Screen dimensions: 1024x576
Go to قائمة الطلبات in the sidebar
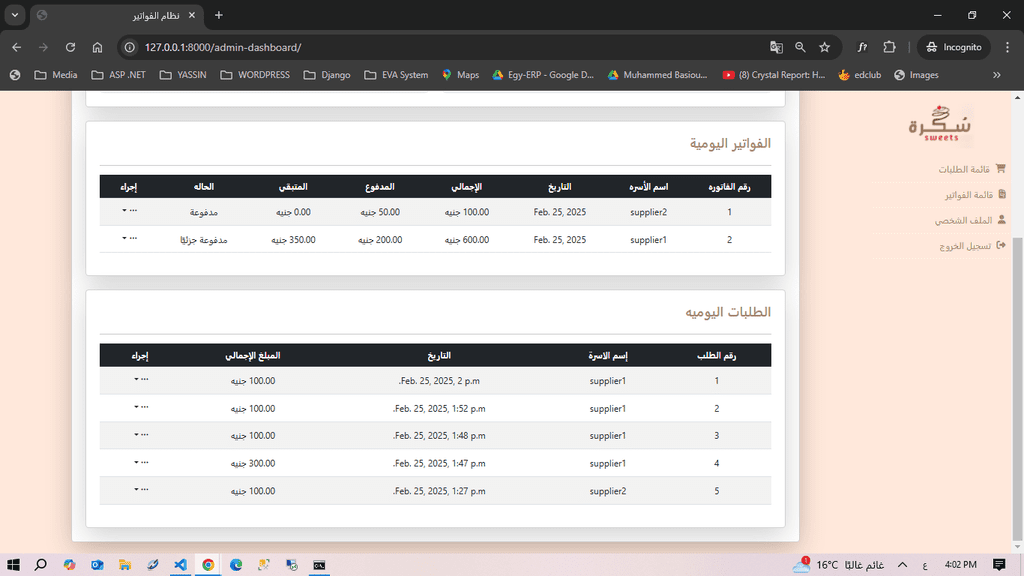click(x=964, y=169)
